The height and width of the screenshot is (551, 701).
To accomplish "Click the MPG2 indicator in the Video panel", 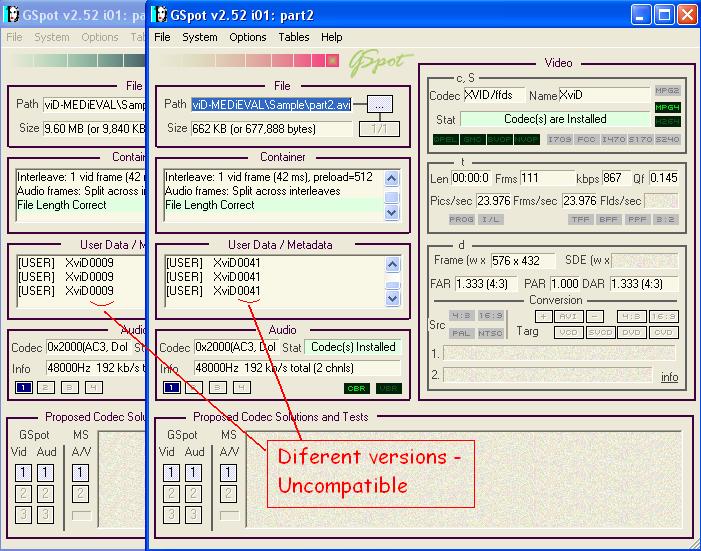I will pos(667,91).
